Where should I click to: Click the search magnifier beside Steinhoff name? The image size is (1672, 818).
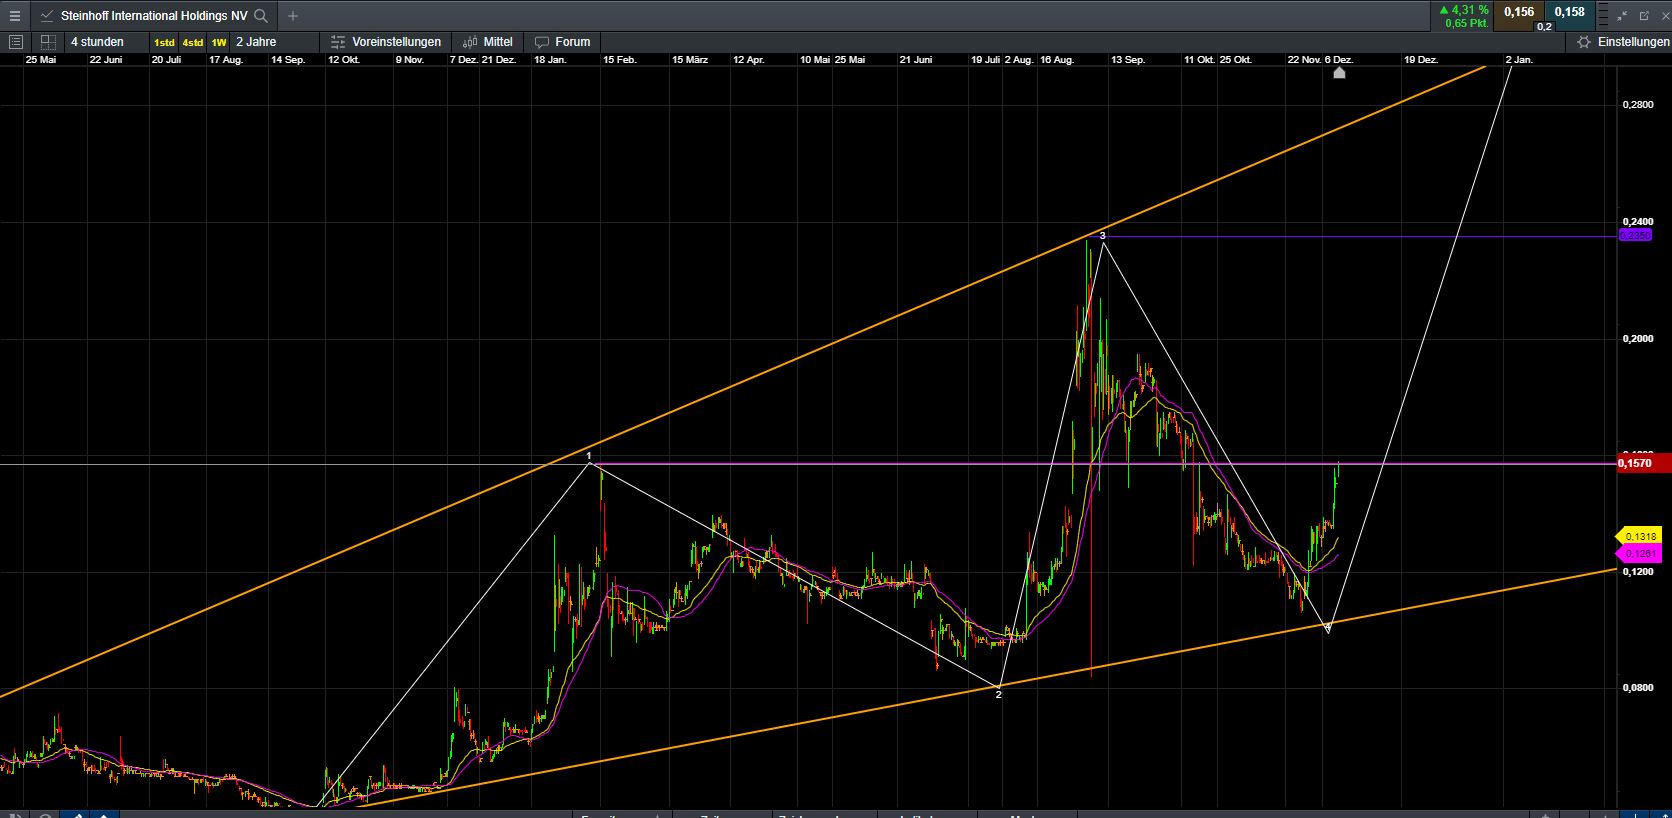(261, 16)
